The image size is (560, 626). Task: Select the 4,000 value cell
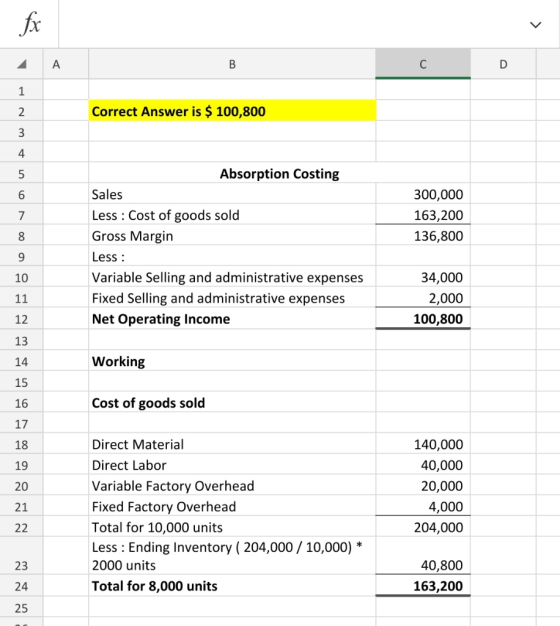click(x=423, y=507)
